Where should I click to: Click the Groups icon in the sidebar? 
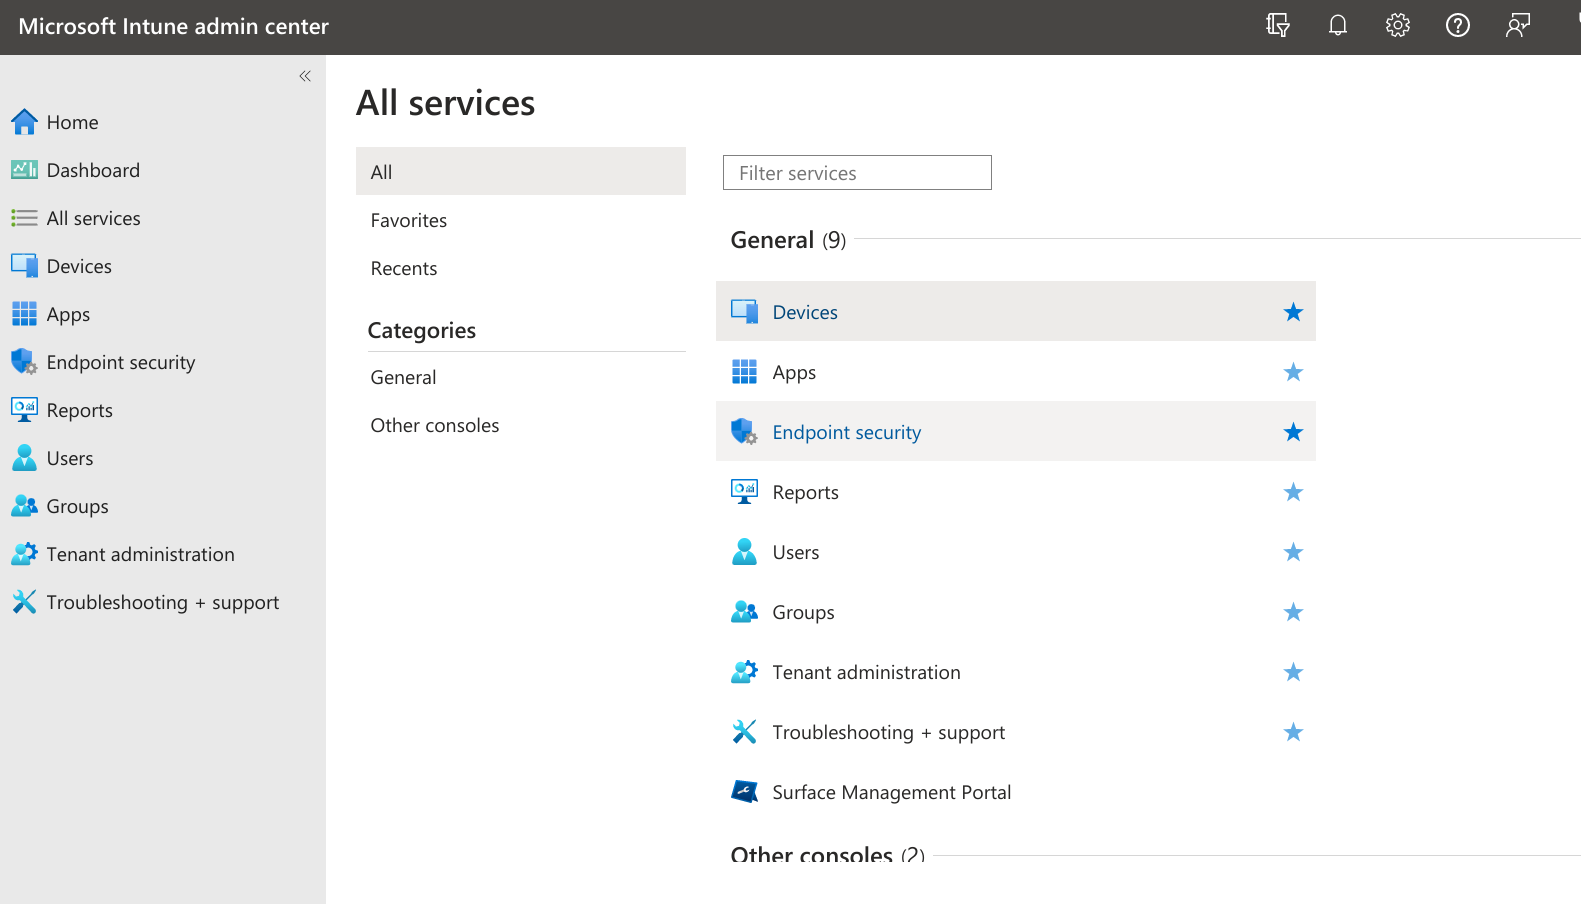(24, 506)
